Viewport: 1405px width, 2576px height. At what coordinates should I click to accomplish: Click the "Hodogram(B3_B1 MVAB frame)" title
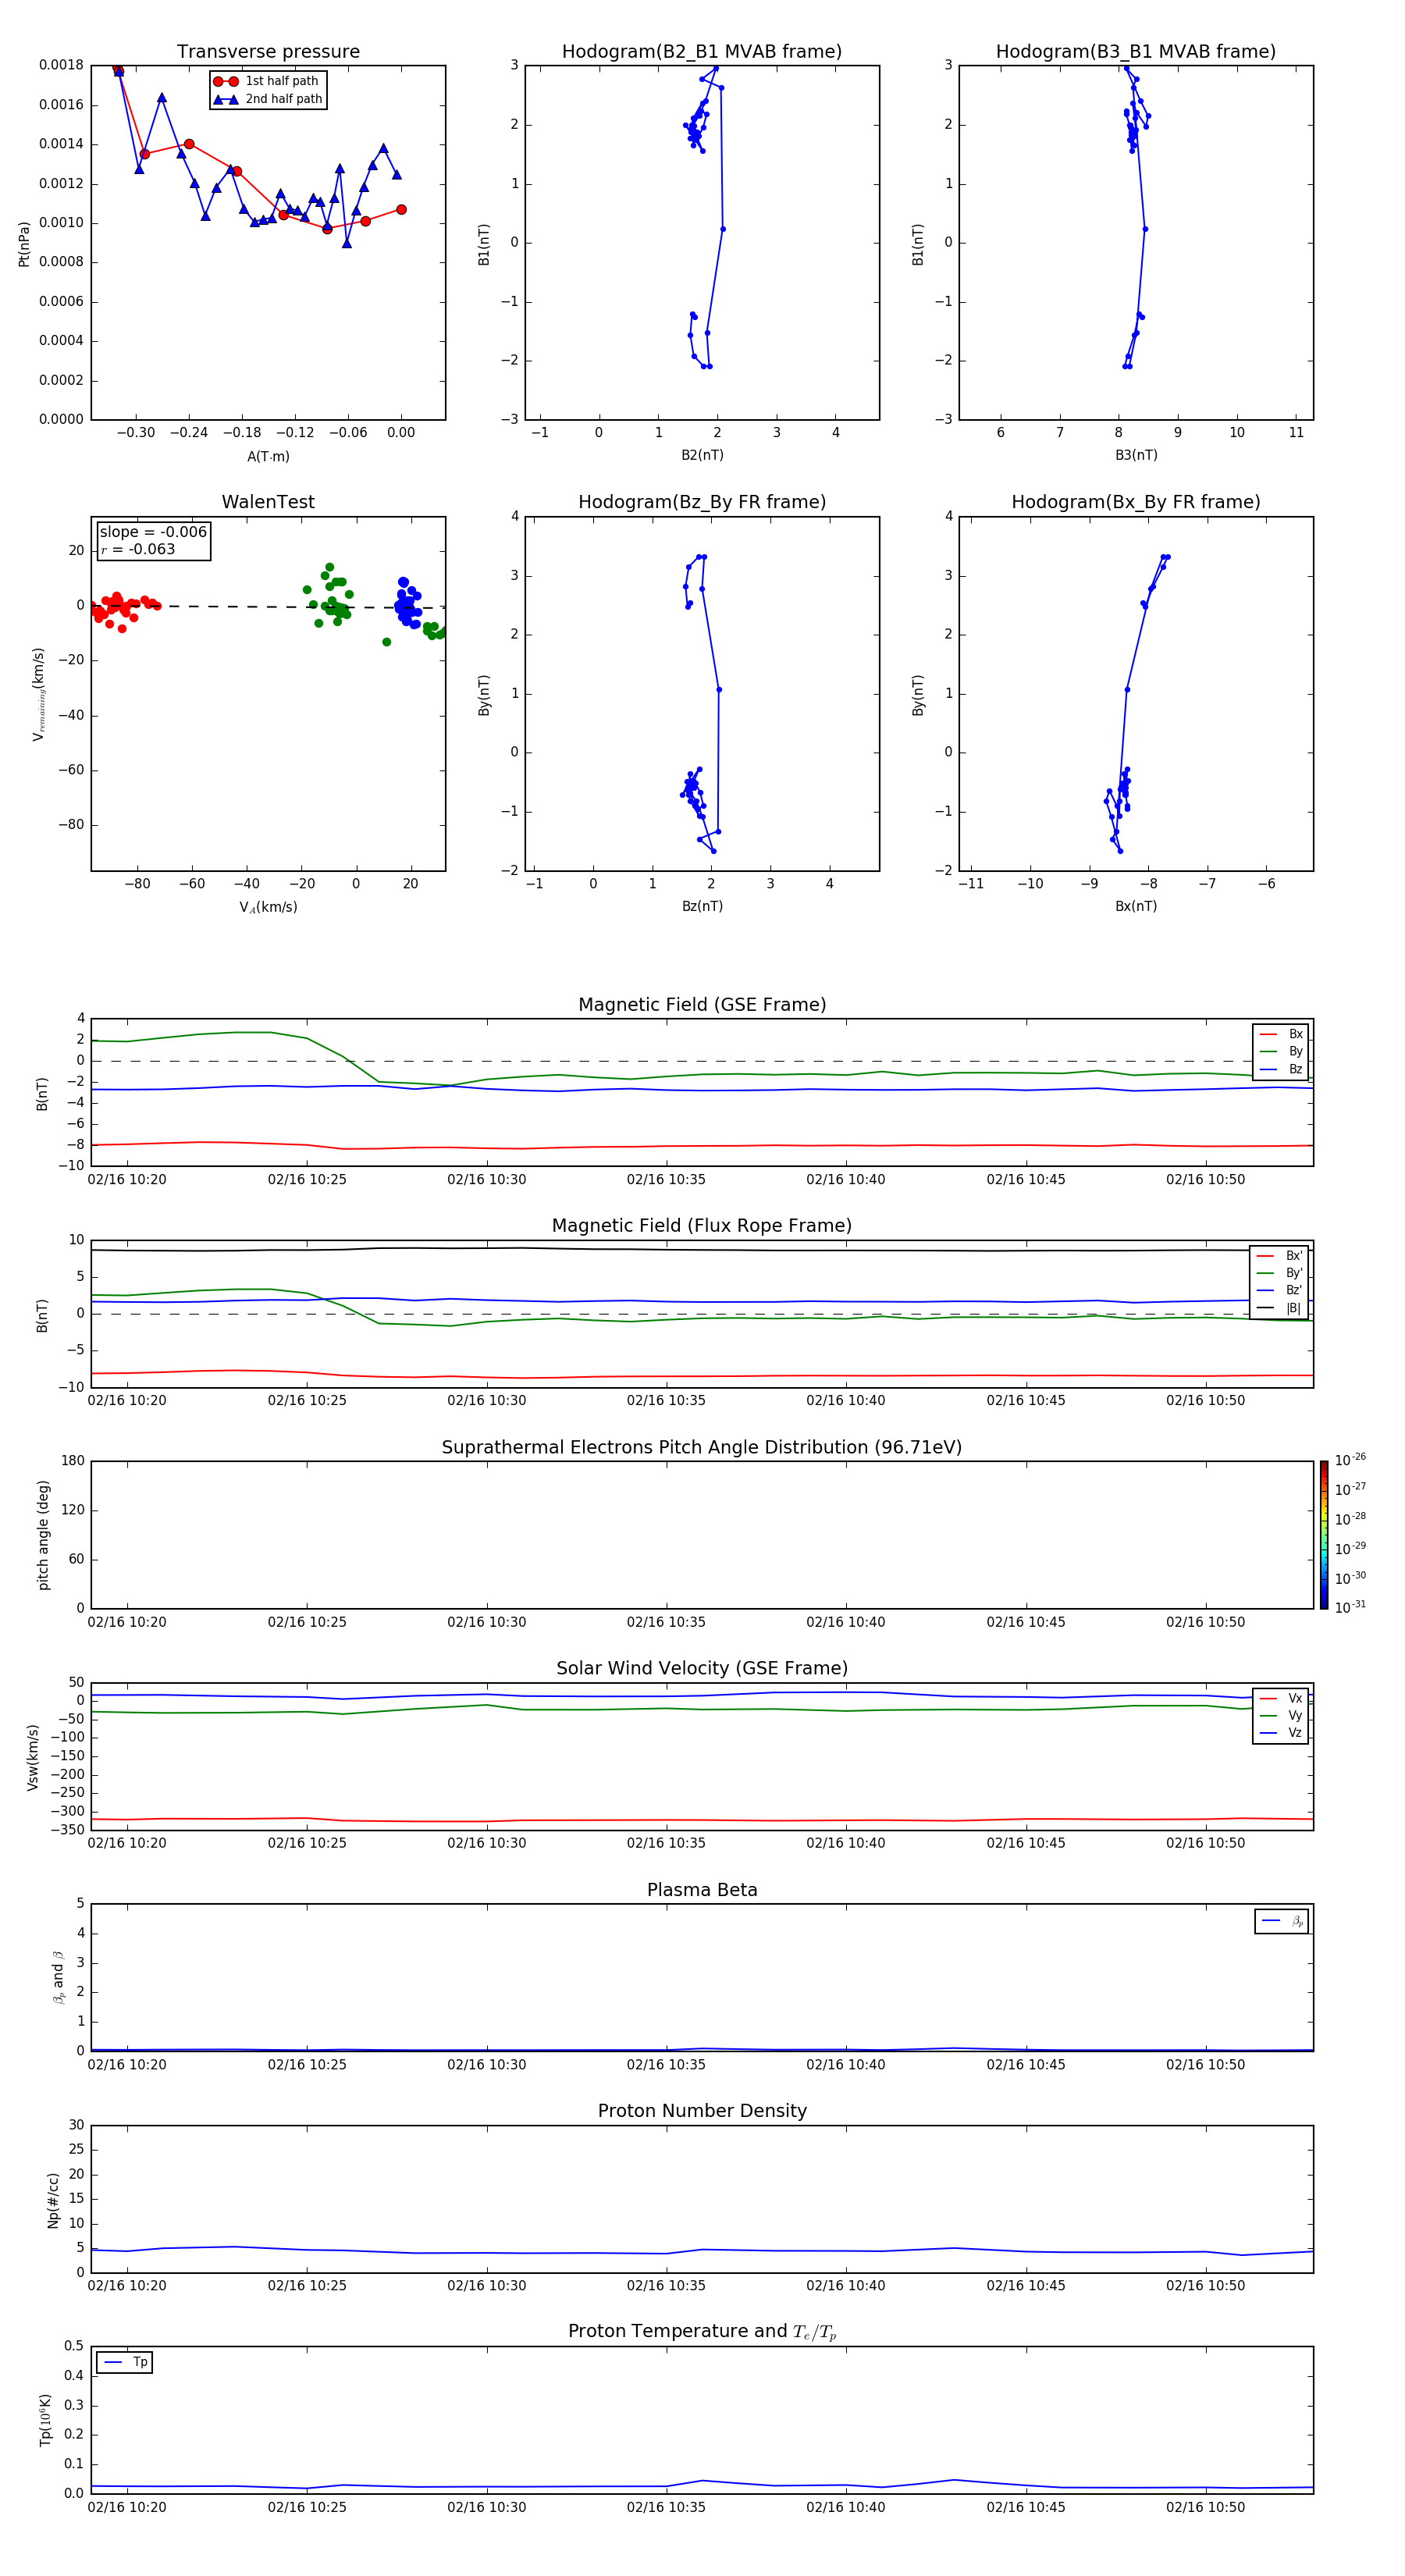(x=1136, y=51)
